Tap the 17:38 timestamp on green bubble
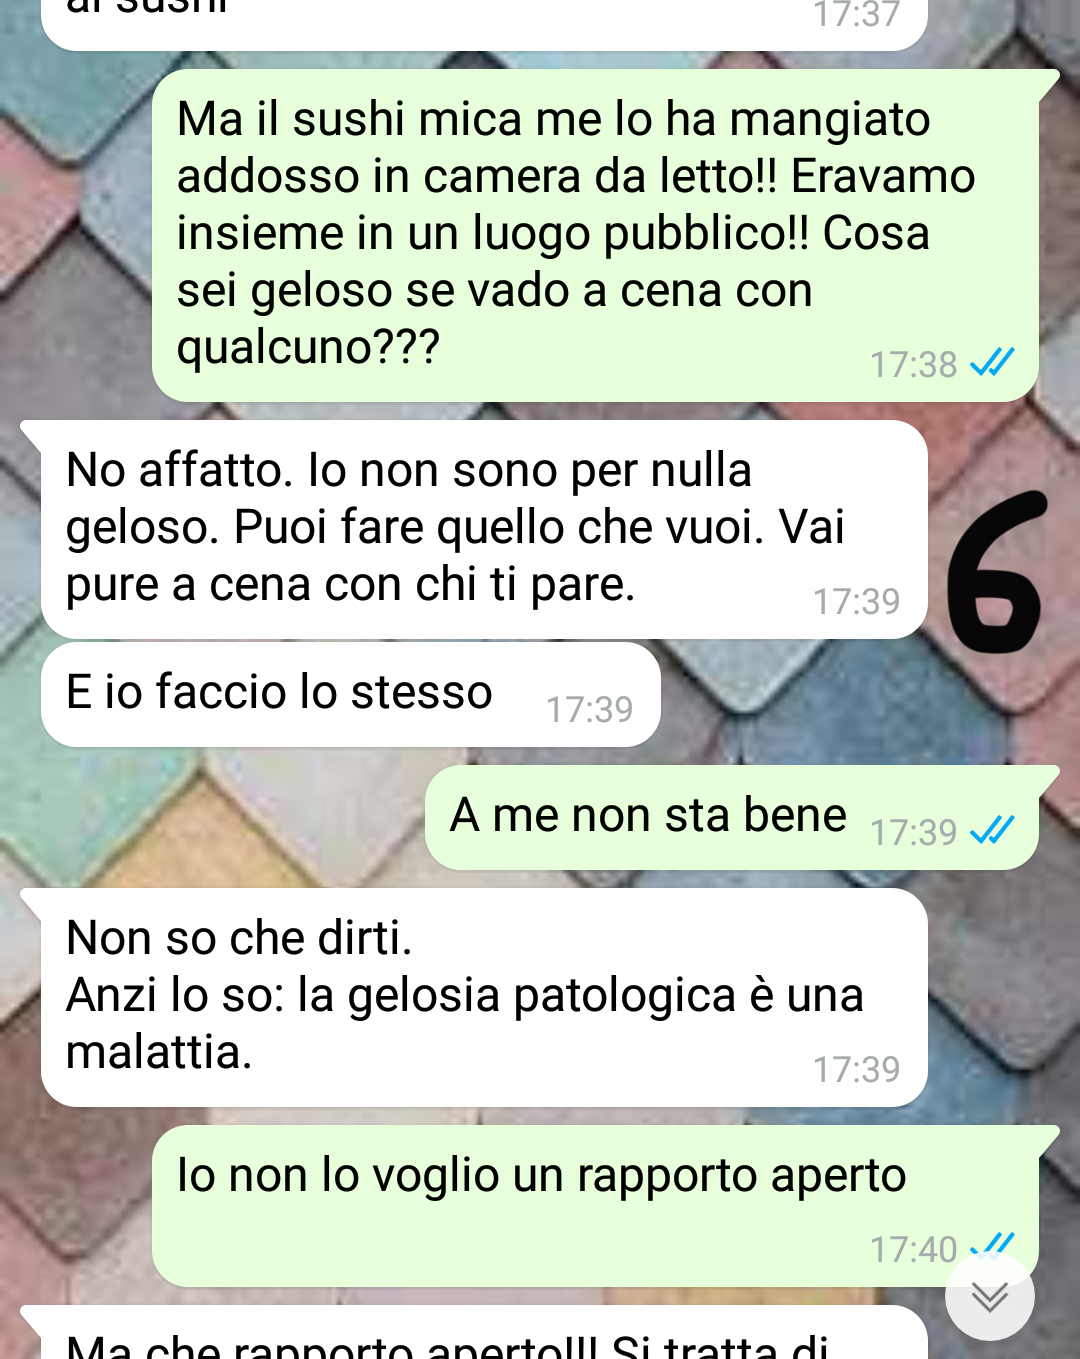Viewport: 1080px width, 1359px height. [913, 365]
